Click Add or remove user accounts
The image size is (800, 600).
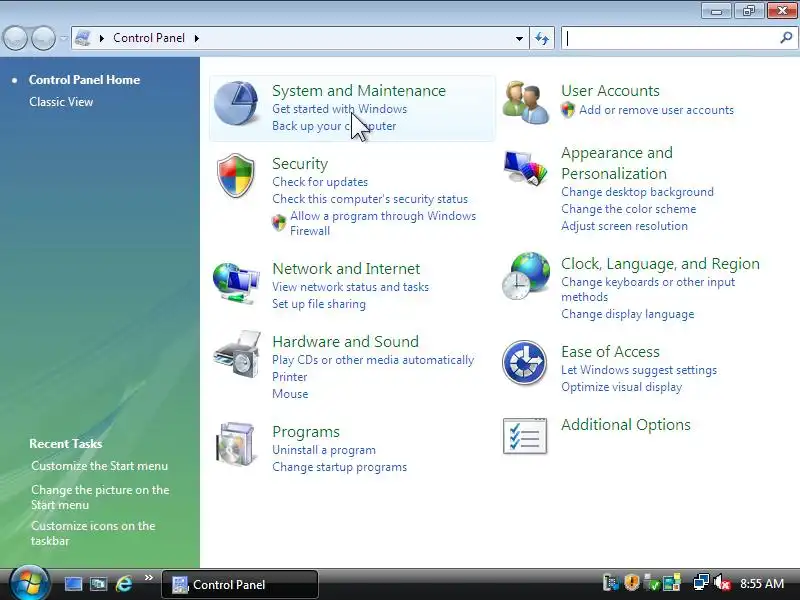(x=656, y=110)
